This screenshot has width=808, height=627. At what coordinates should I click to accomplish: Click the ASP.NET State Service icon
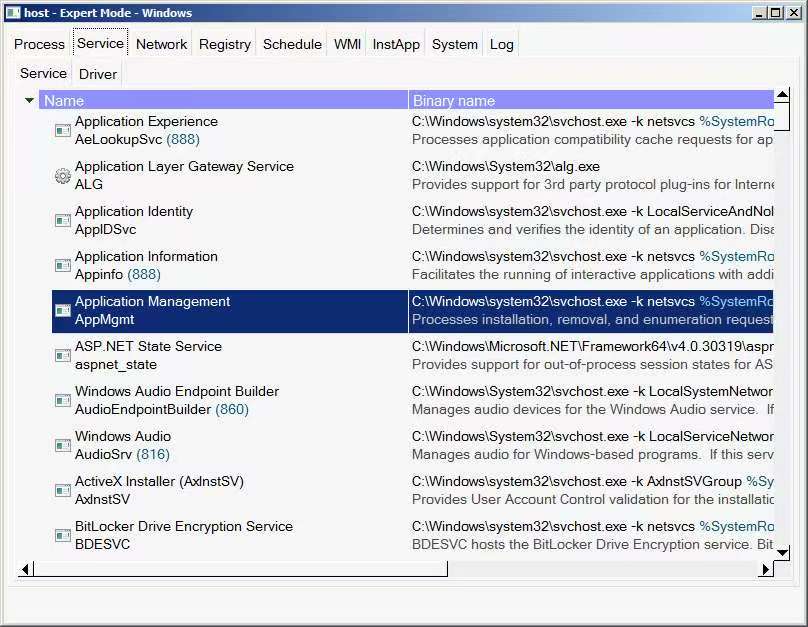coord(62,356)
